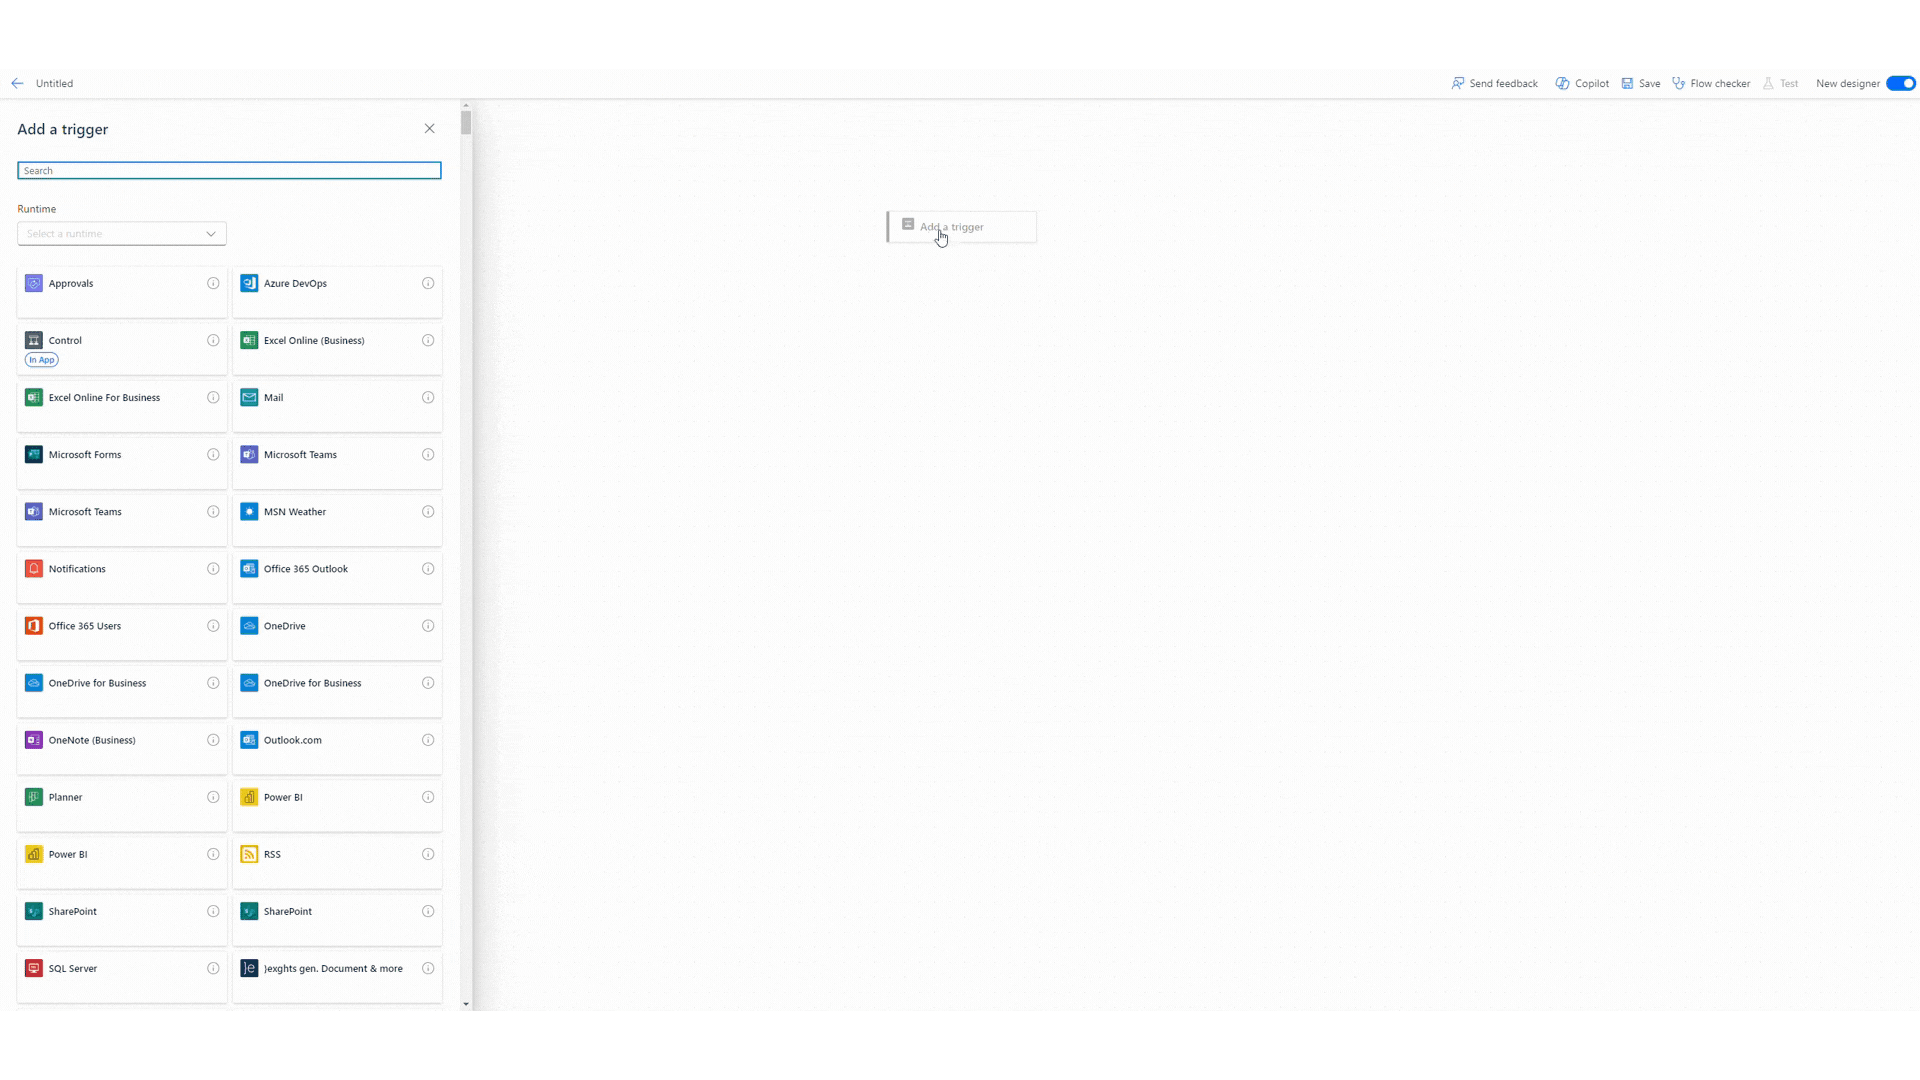Show info for jexghts gen. Document & more

click(x=428, y=968)
